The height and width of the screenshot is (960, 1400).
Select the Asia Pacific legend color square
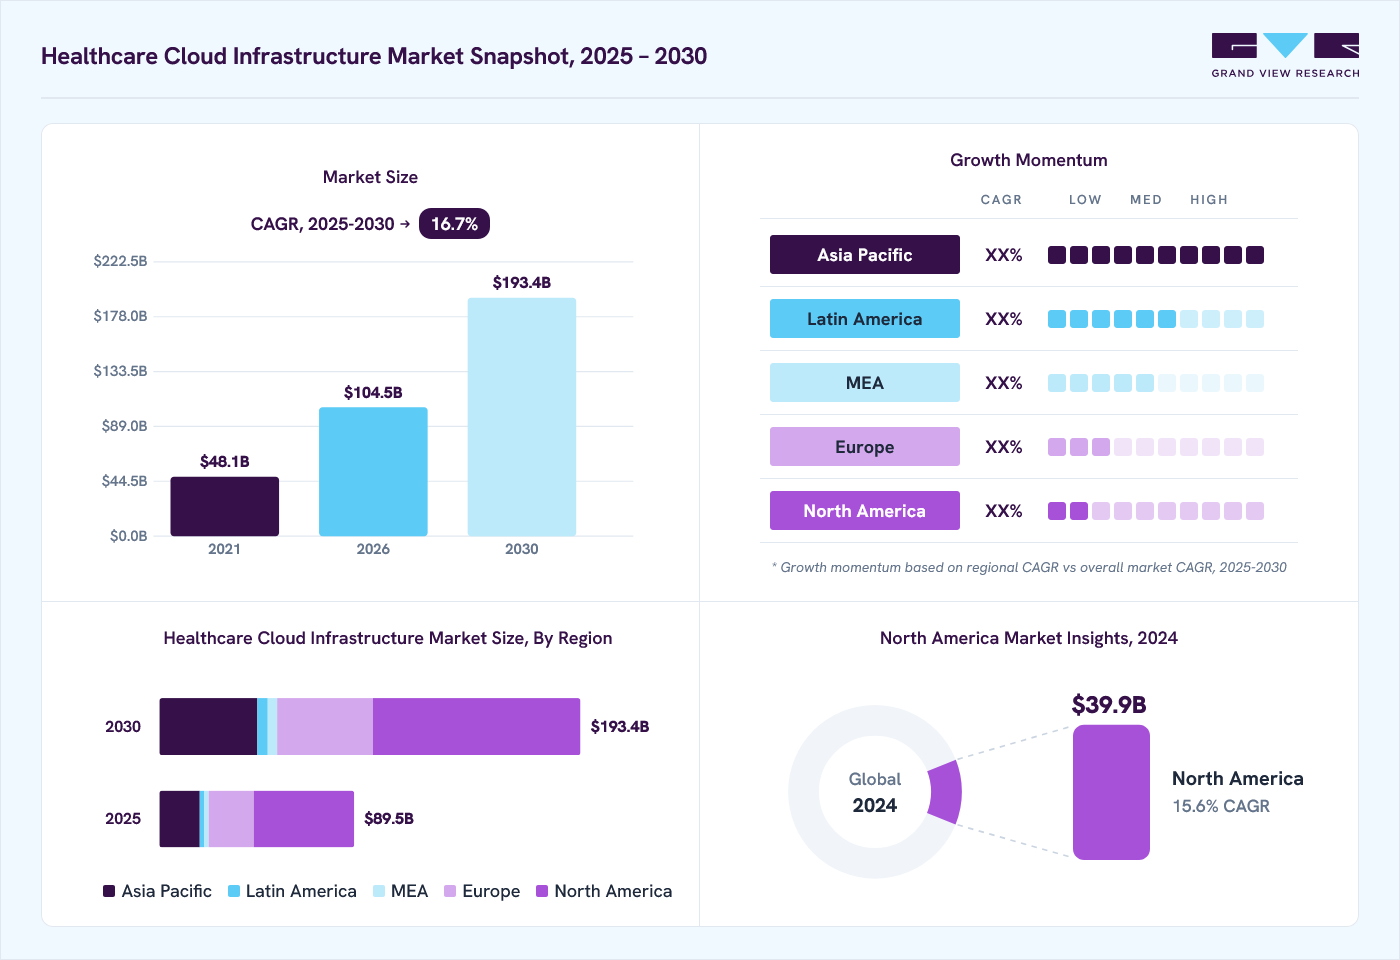tap(109, 891)
